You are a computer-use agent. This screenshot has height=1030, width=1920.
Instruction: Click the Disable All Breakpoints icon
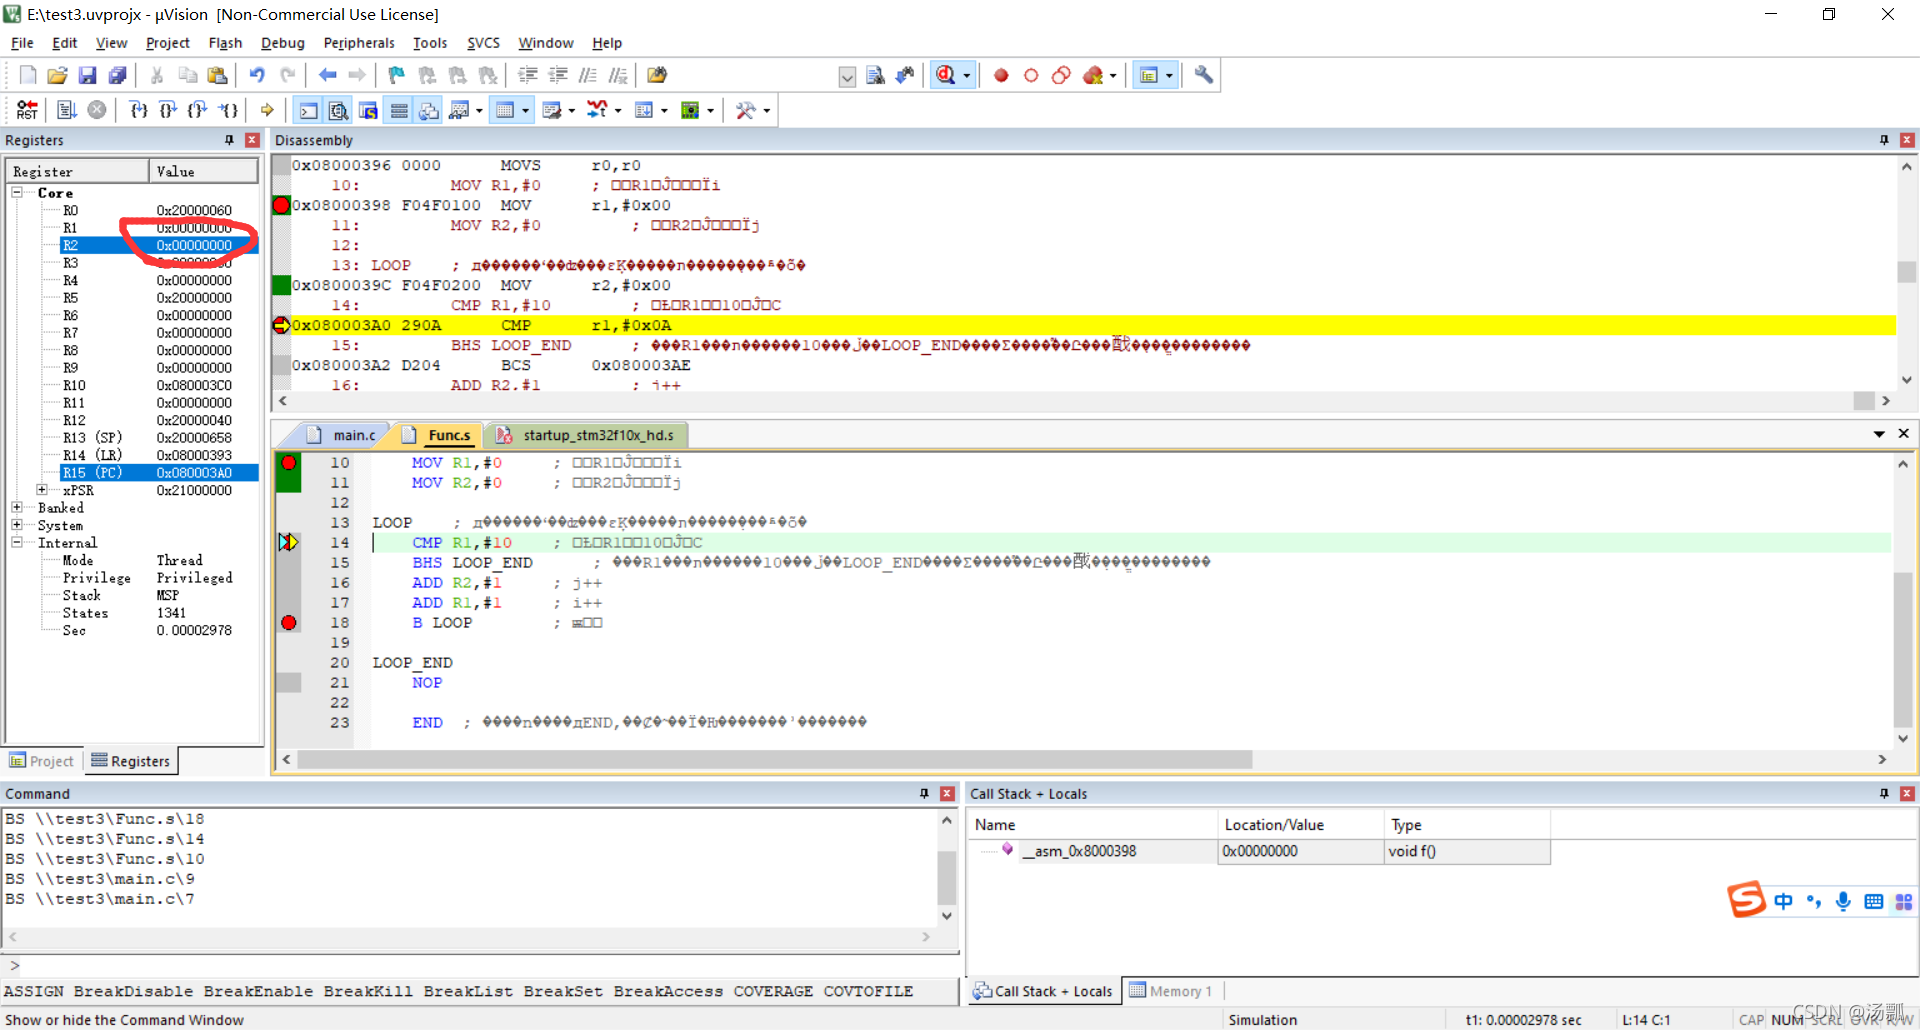click(1061, 75)
